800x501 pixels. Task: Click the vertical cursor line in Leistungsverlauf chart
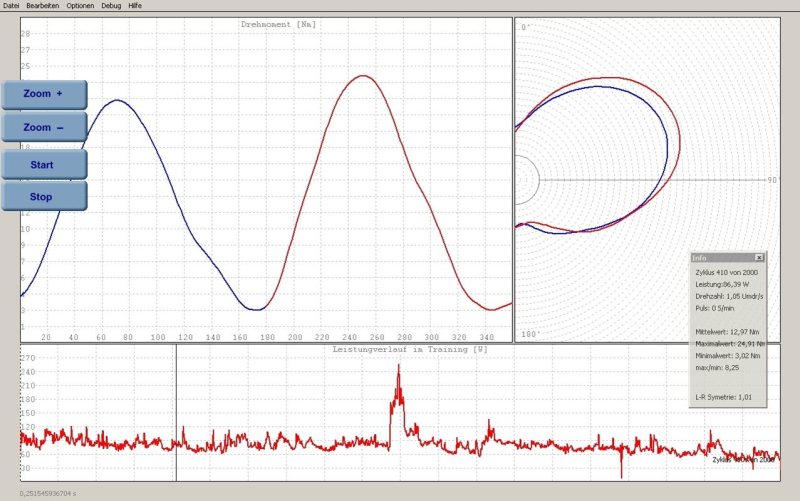(176, 420)
